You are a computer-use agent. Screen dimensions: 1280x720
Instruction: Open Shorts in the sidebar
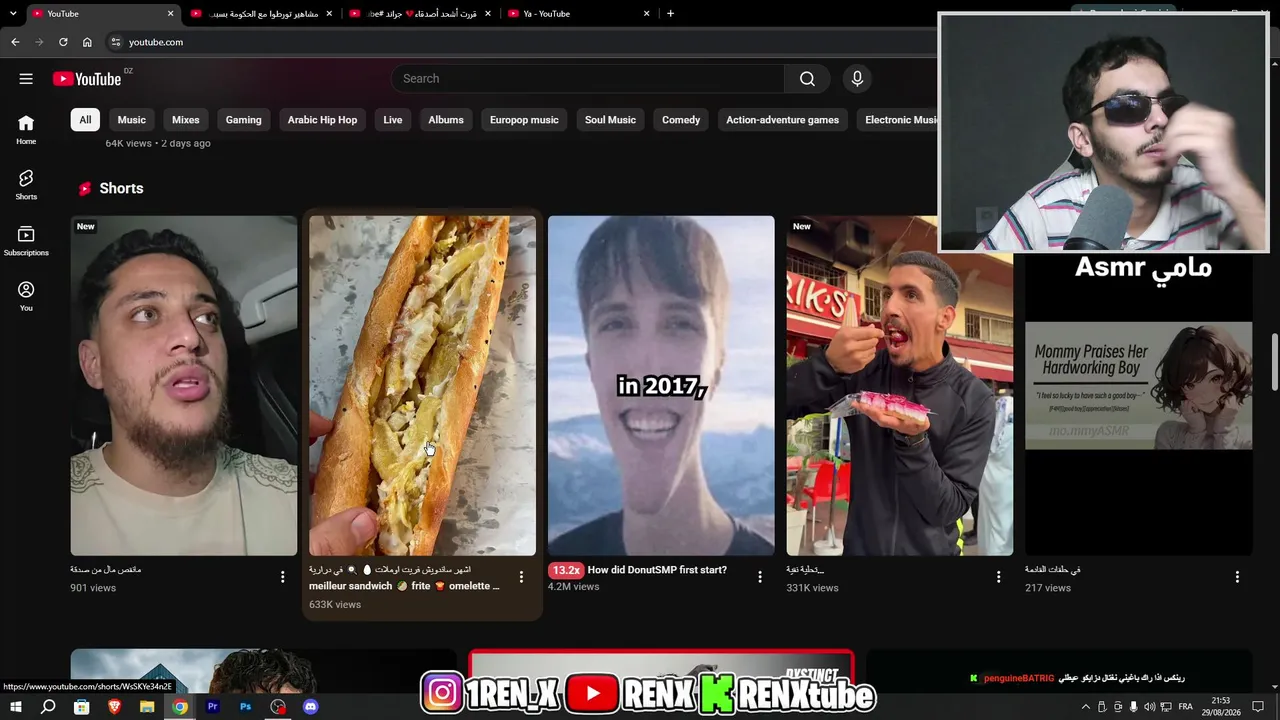[x=26, y=184]
